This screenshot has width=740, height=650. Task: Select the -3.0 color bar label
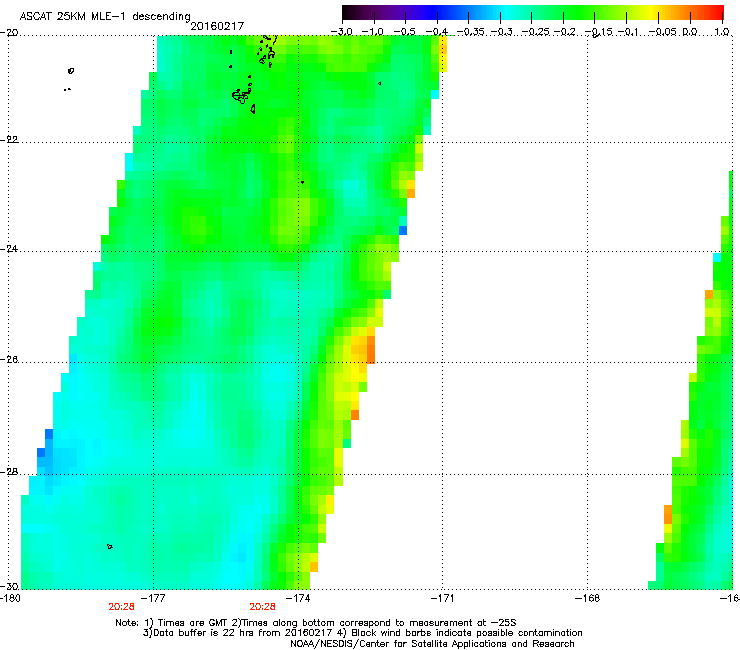(x=341, y=32)
